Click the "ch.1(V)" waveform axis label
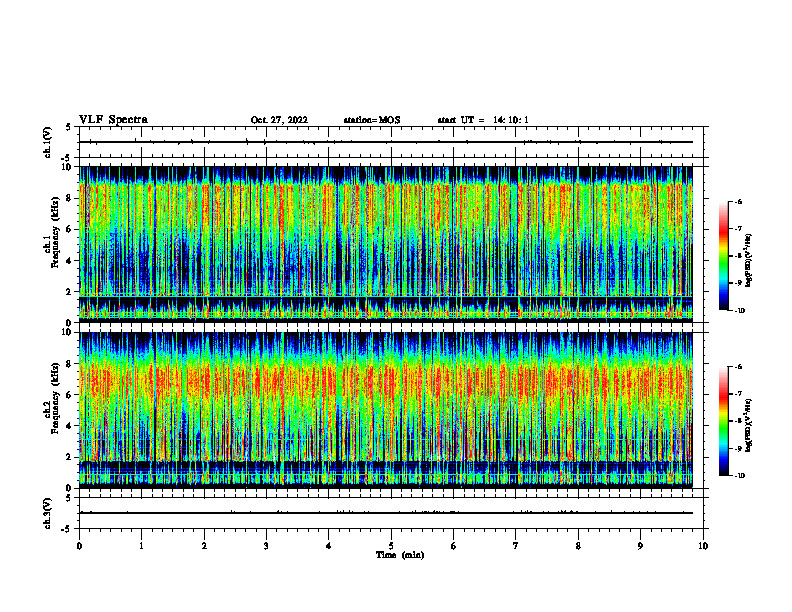 (x=47, y=142)
